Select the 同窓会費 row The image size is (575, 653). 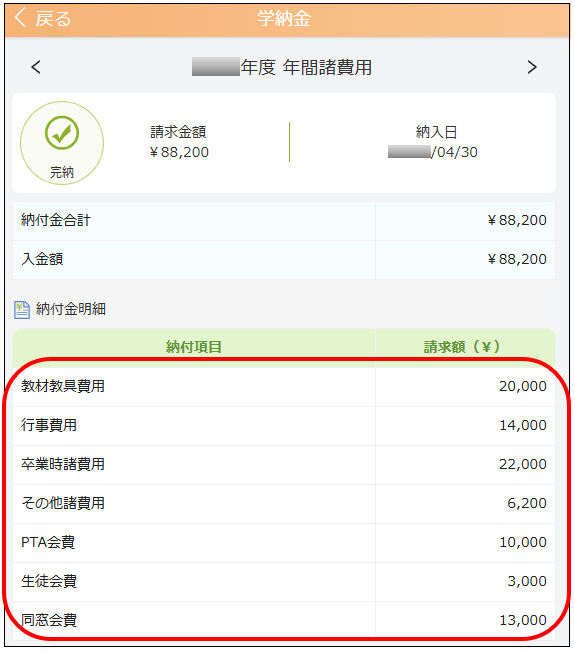tap(284, 621)
